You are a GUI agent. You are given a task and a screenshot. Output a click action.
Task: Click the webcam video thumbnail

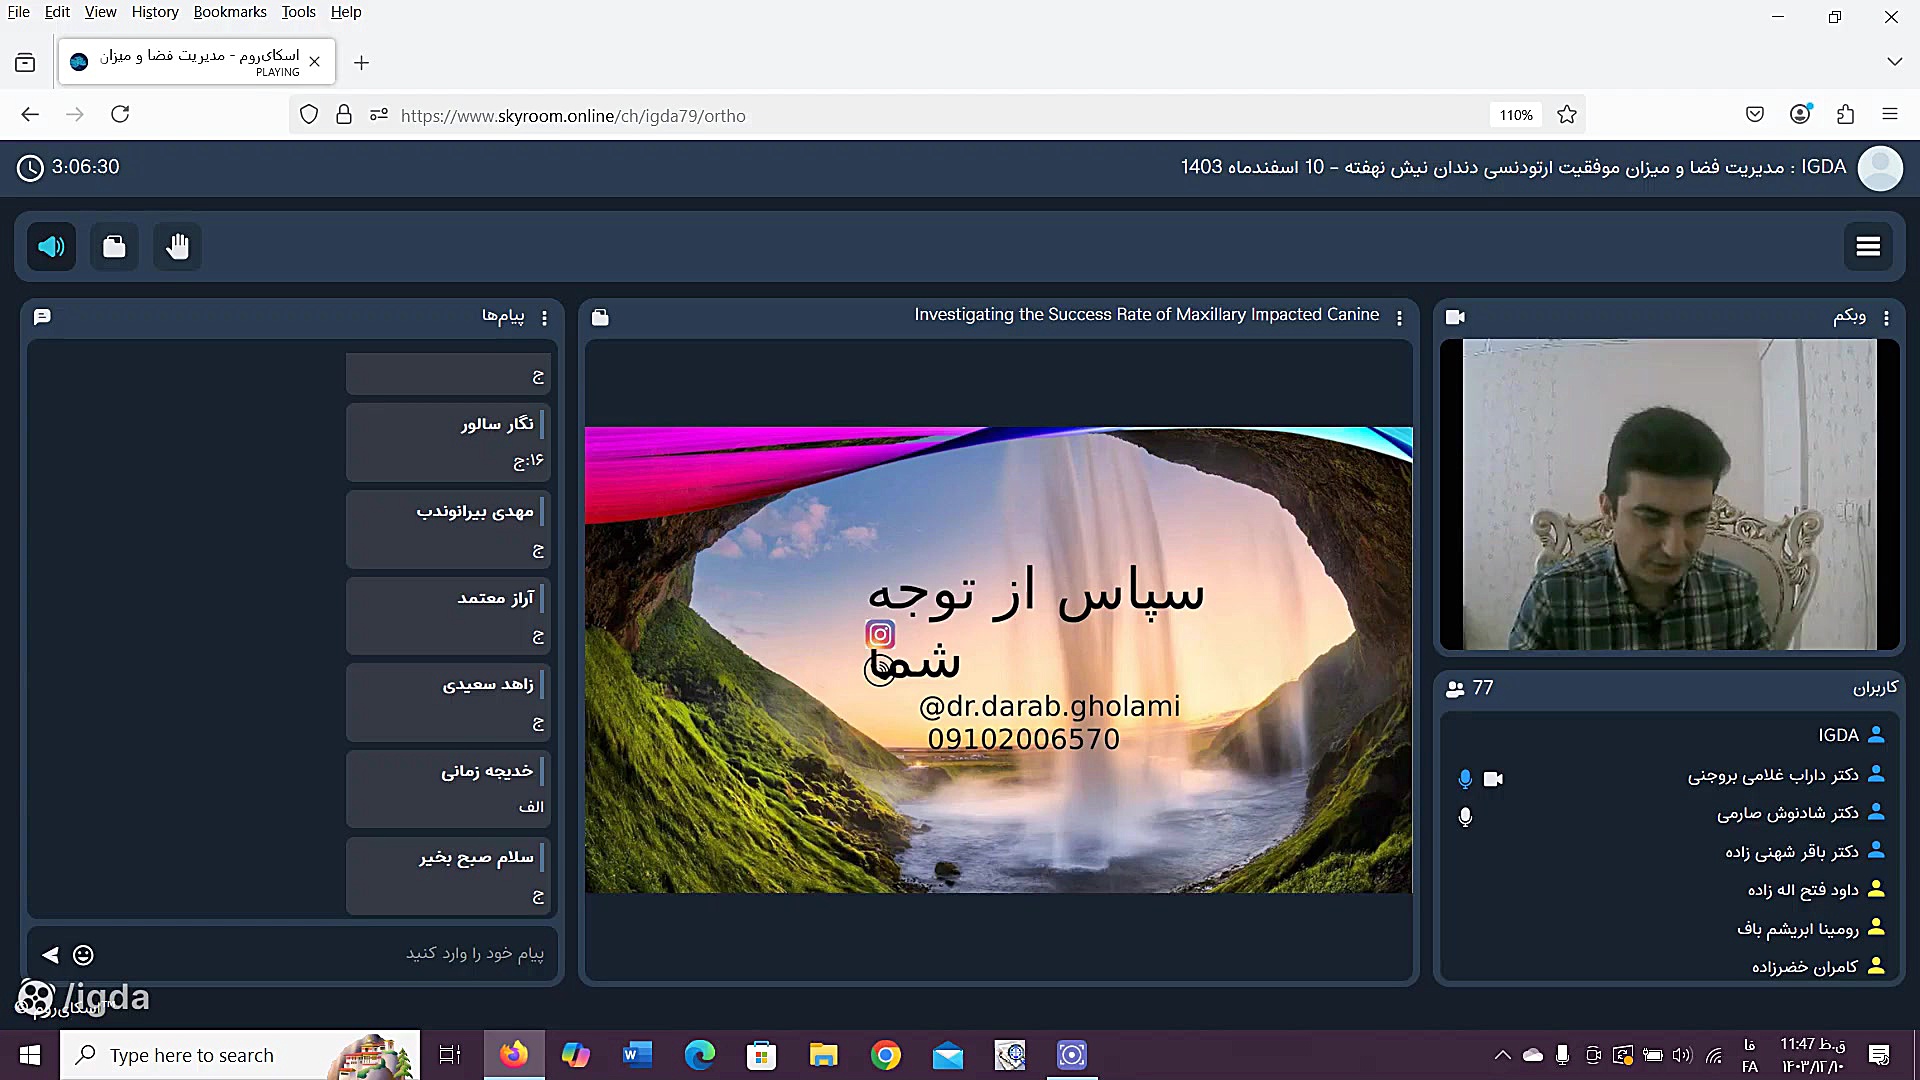1669,495
